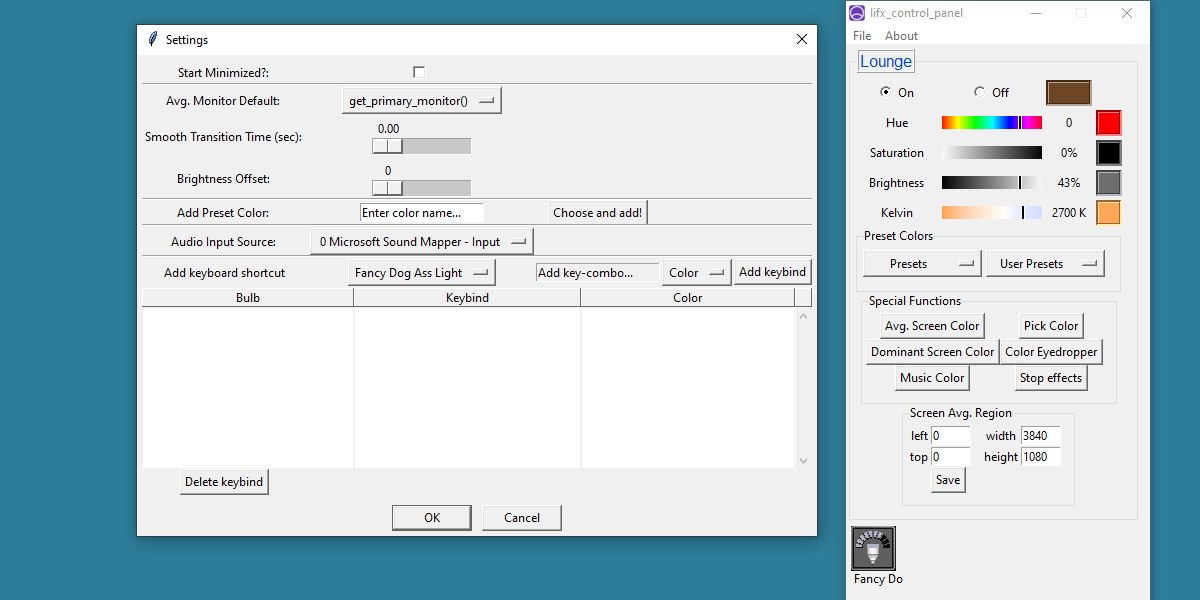Click the Keybind column header
1200x600 pixels.
(467, 298)
